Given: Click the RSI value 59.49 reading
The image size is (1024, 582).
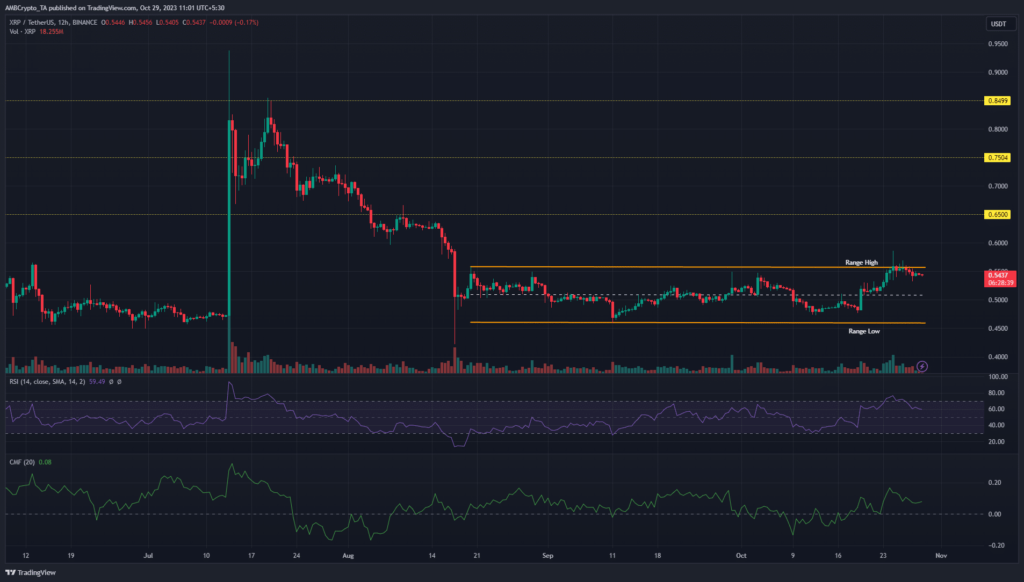Looking at the screenshot, I should pyautogui.click(x=98, y=381).
